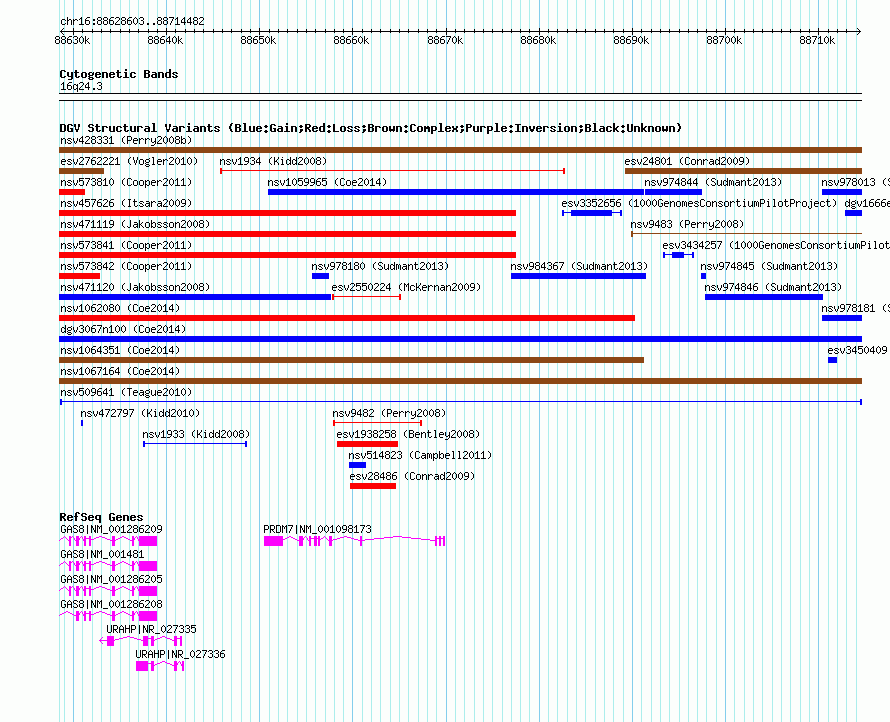The height and width of the screenshot is (722, 890).
Task: Open the nsv9482 (Perry2008) loss variant
Action: coord(377,423)
